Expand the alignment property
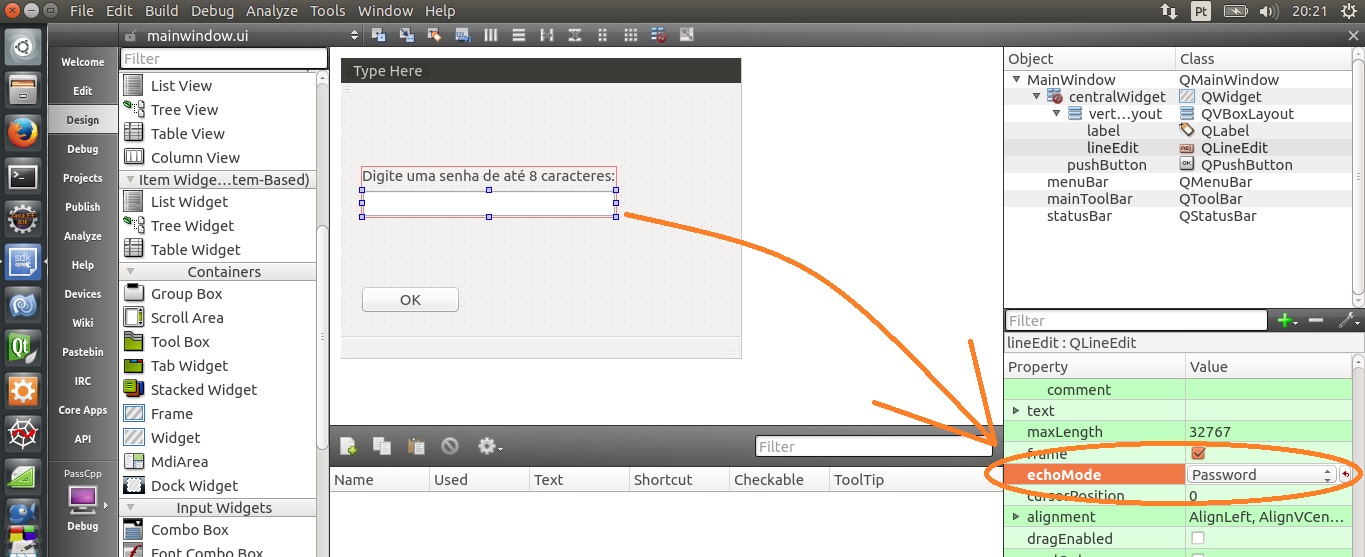Image resolution: width=1365 pixels, height=557 pixels. tap(1016, 517)
